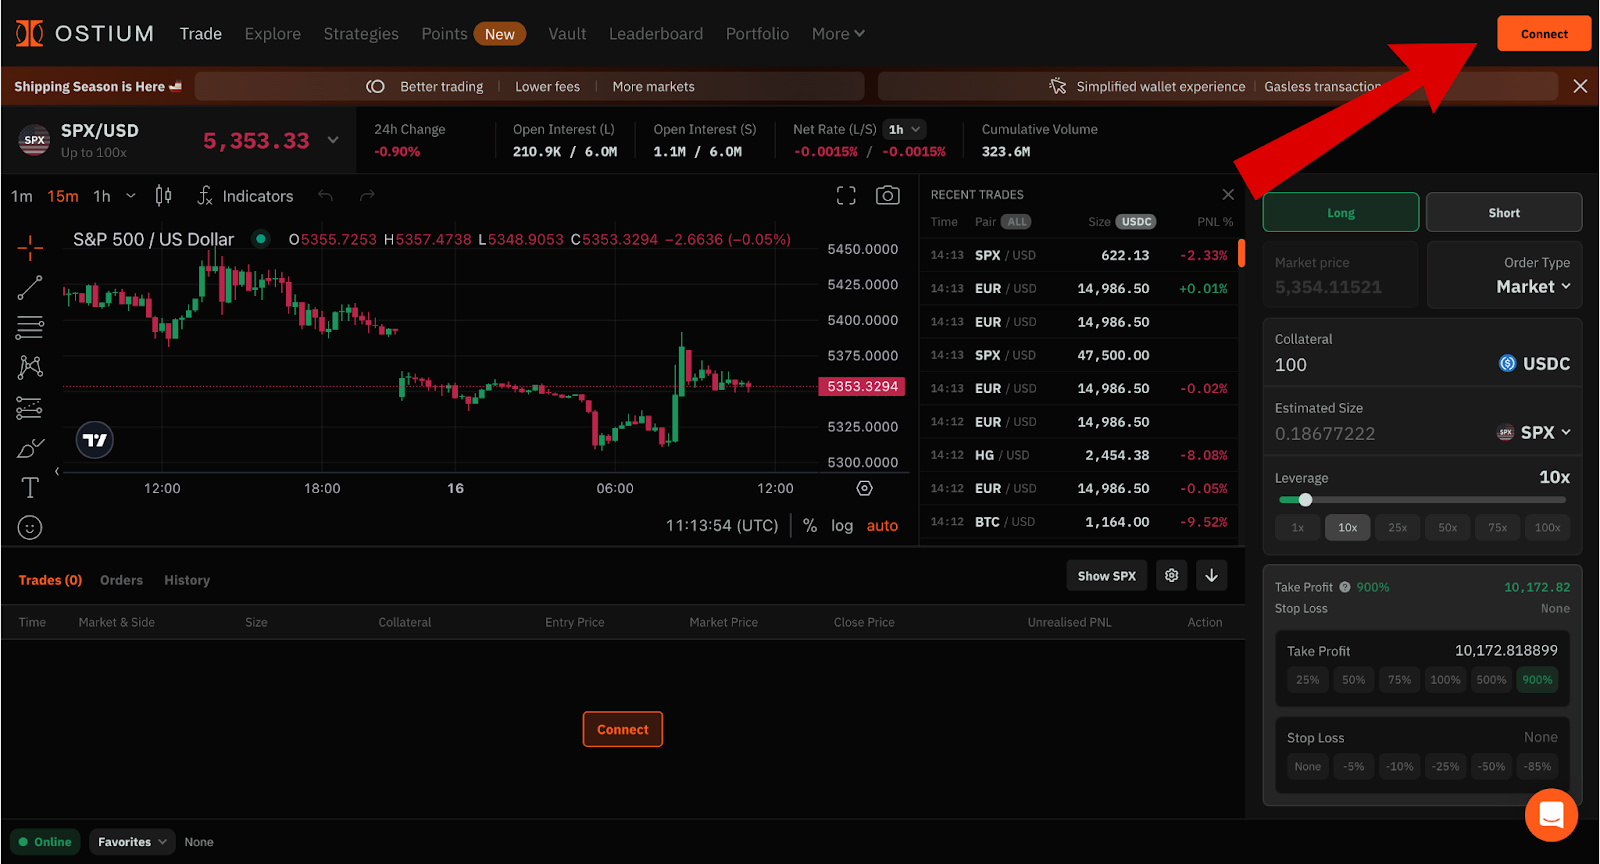1600x864 pixels.
Task: Toggle the ALL pair filter
Action: [x=1017, y=222]
